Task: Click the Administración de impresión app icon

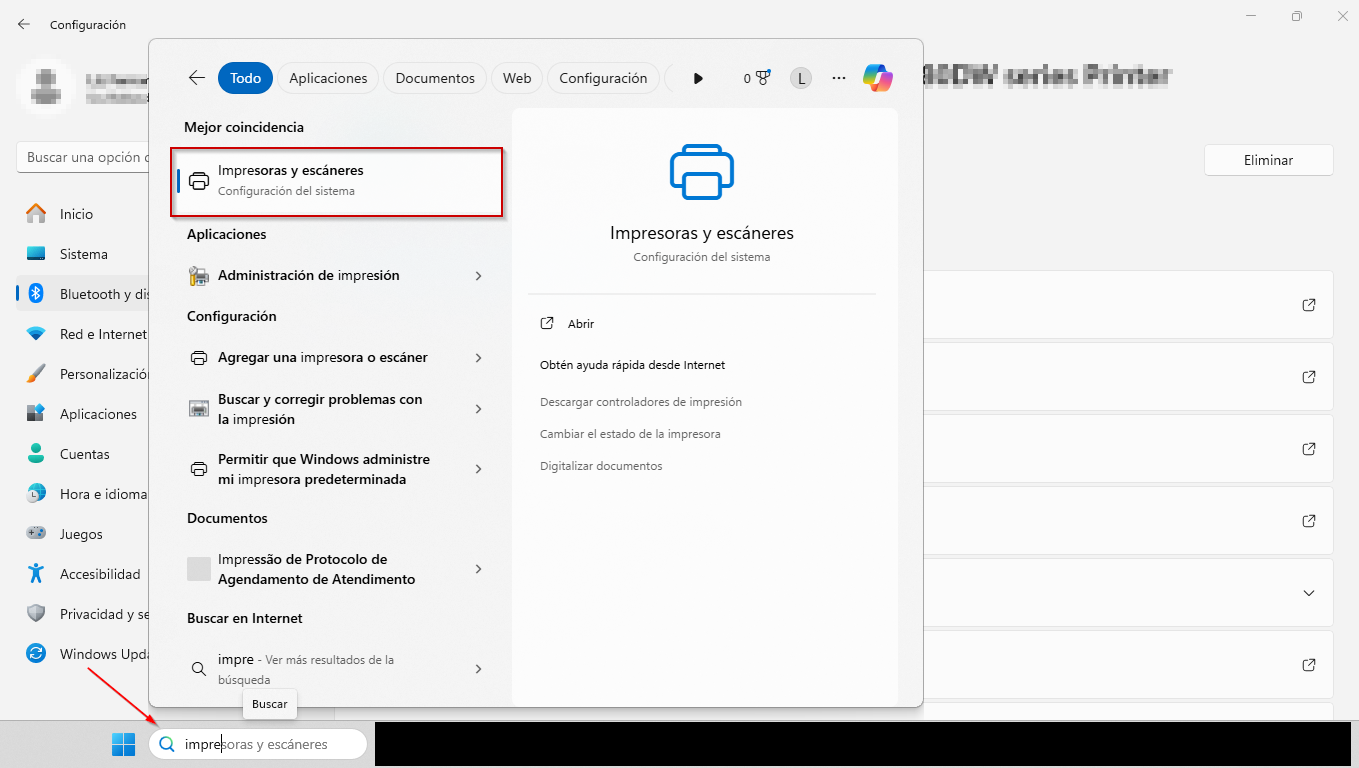Action: pyautogui.click(x=199, y=275)
